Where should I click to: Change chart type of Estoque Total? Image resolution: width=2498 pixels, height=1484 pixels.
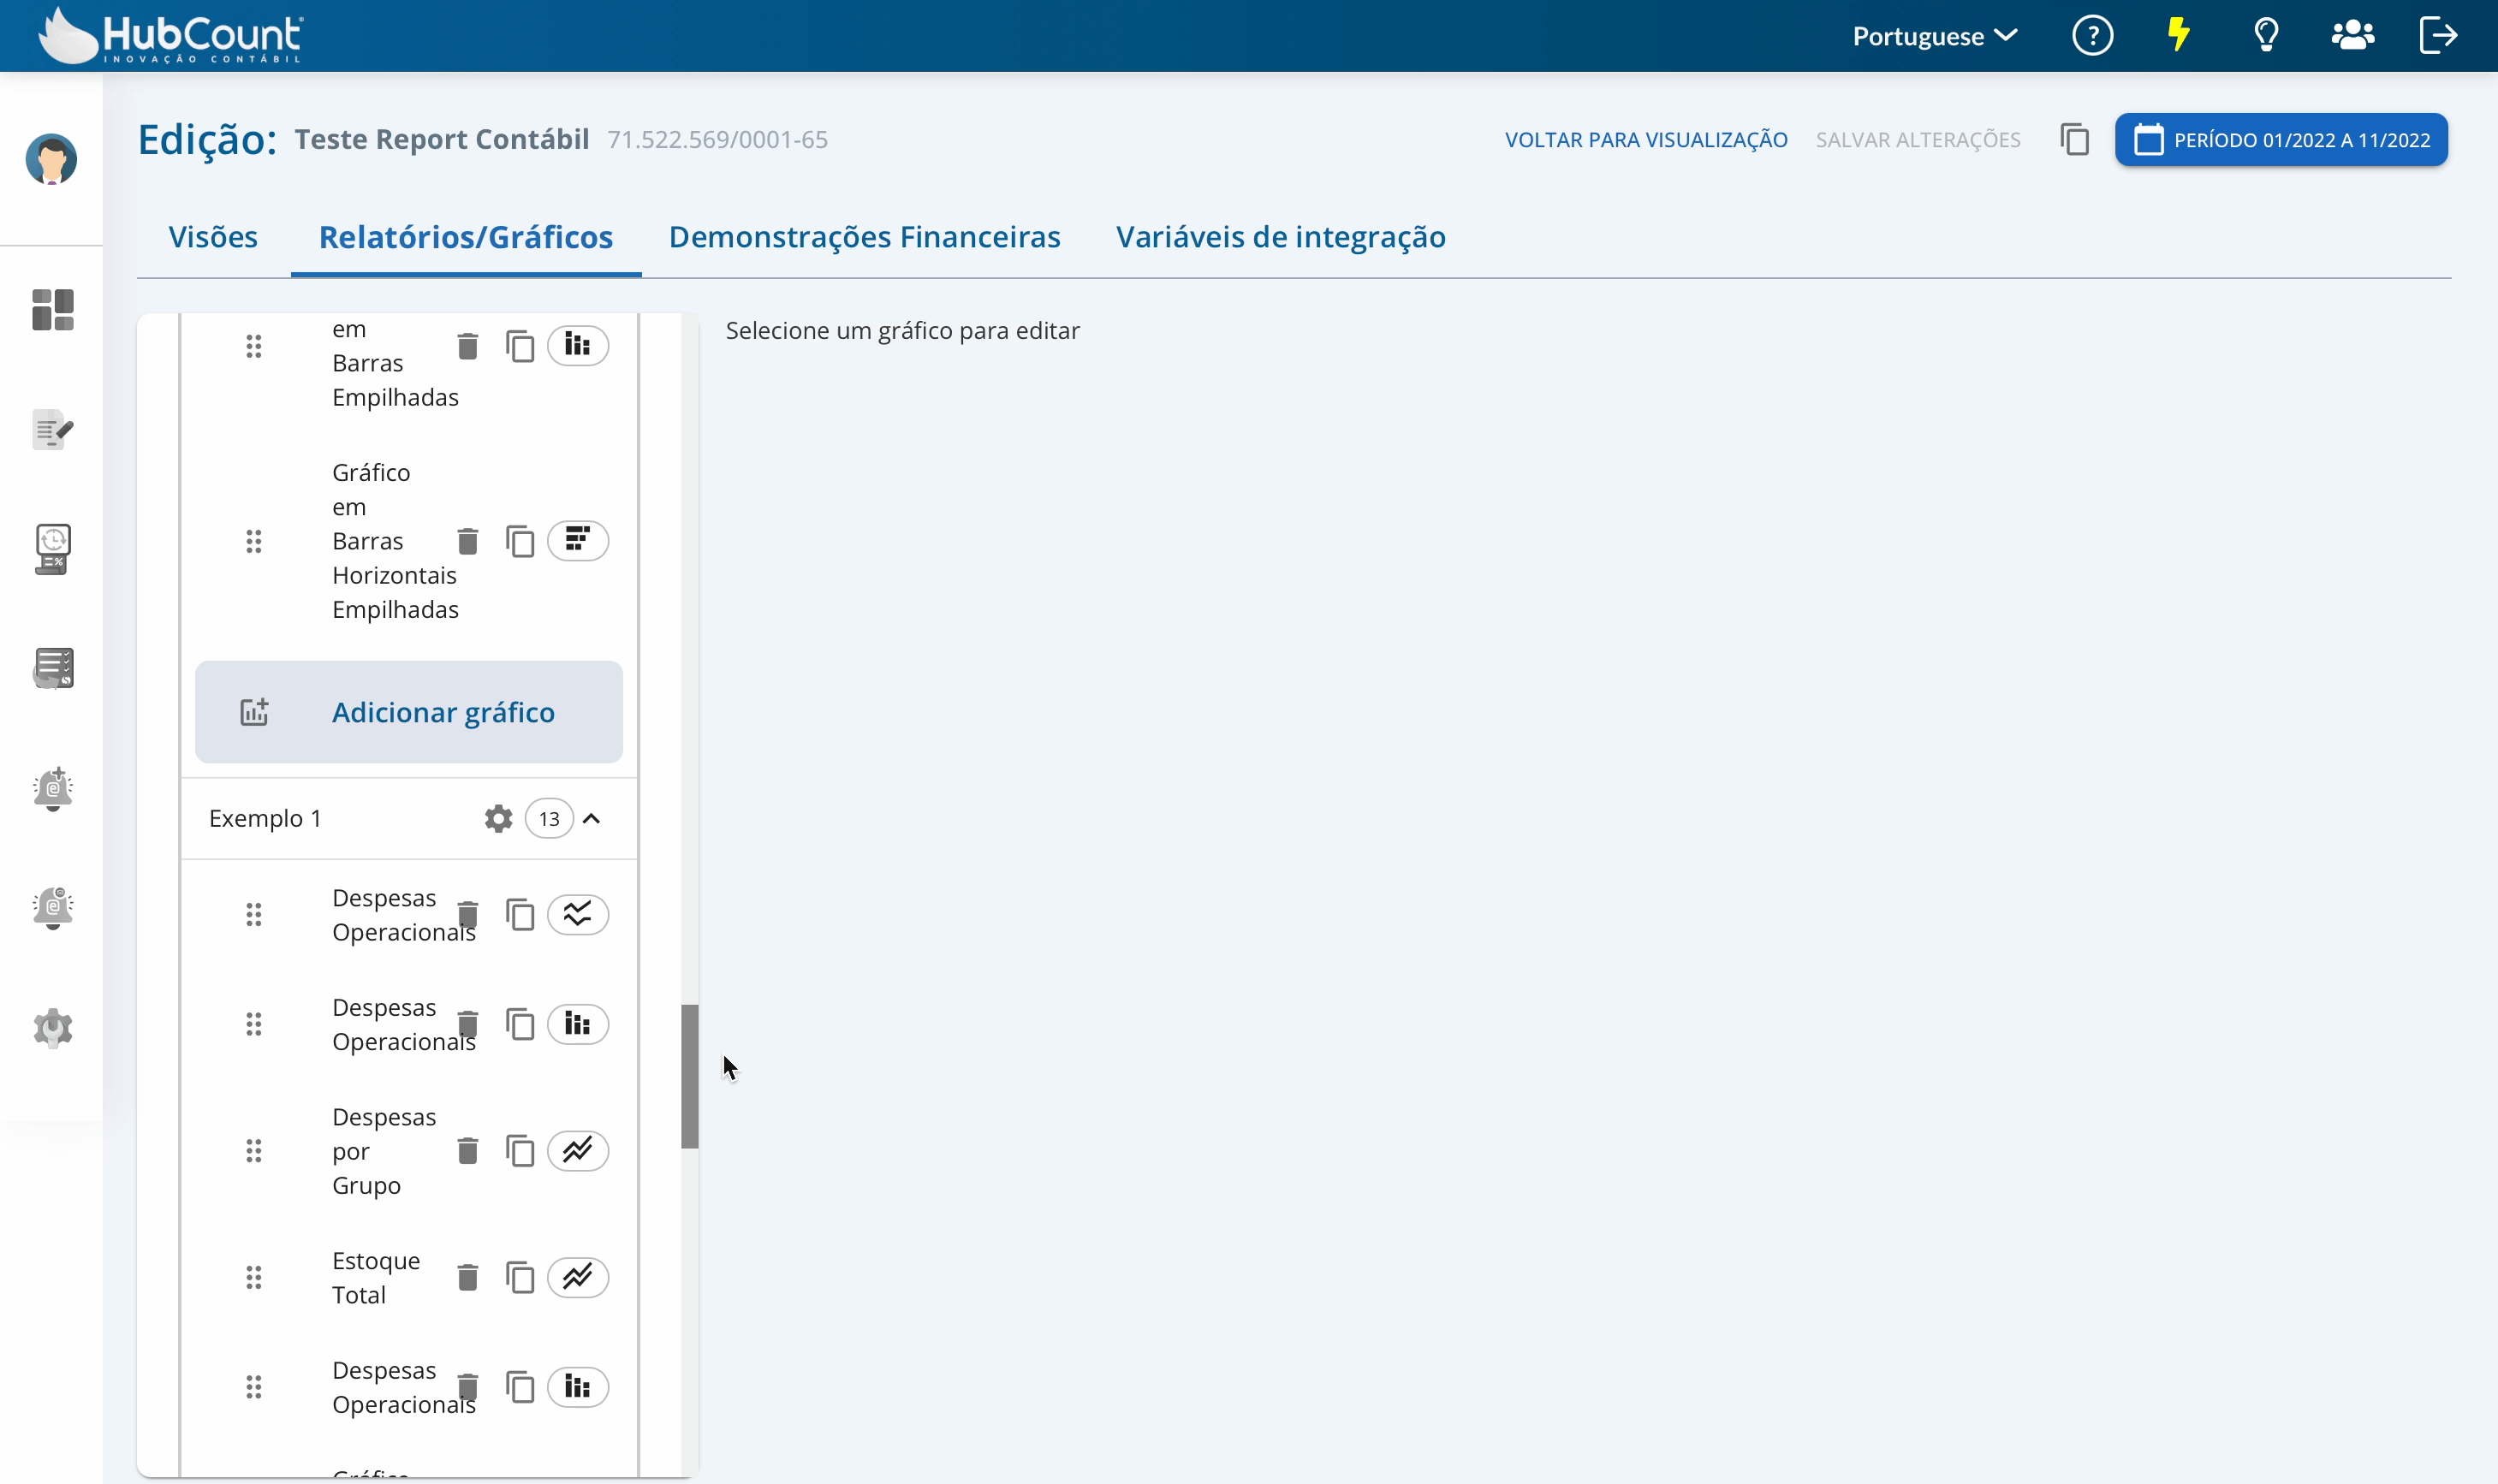(x=578, y=1277)
